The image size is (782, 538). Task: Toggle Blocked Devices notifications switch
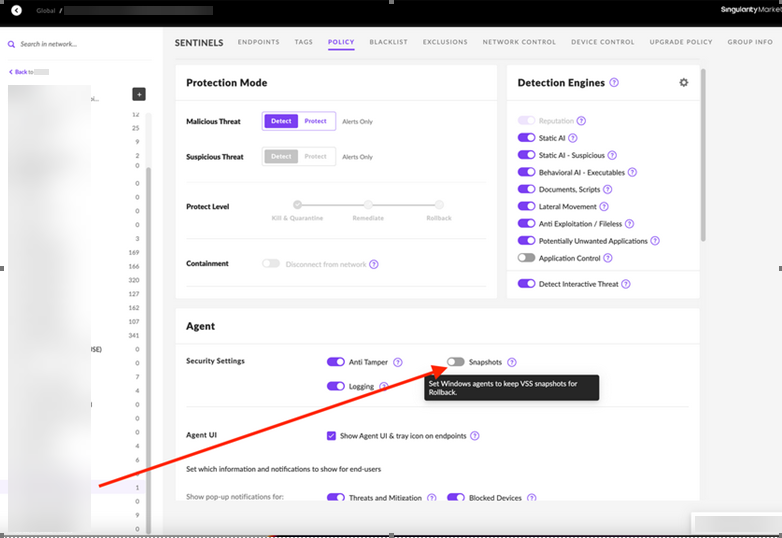click(456, 497)
